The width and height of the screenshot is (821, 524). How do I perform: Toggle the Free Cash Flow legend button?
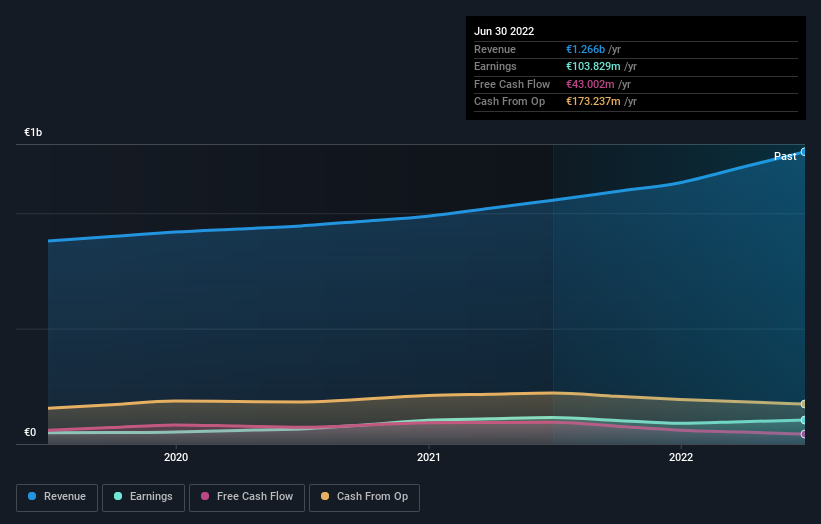pos(247,497)
